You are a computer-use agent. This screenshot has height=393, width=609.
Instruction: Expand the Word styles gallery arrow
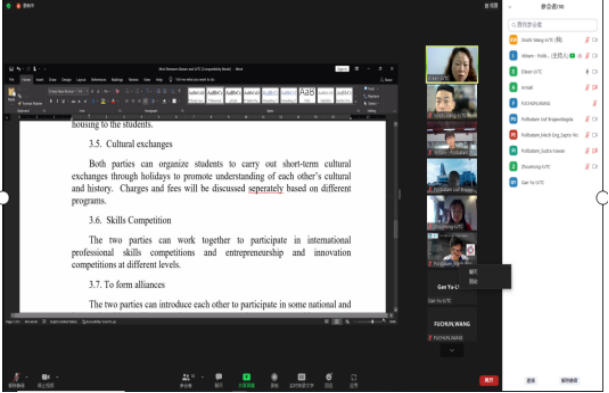click(x=356, y=101)
